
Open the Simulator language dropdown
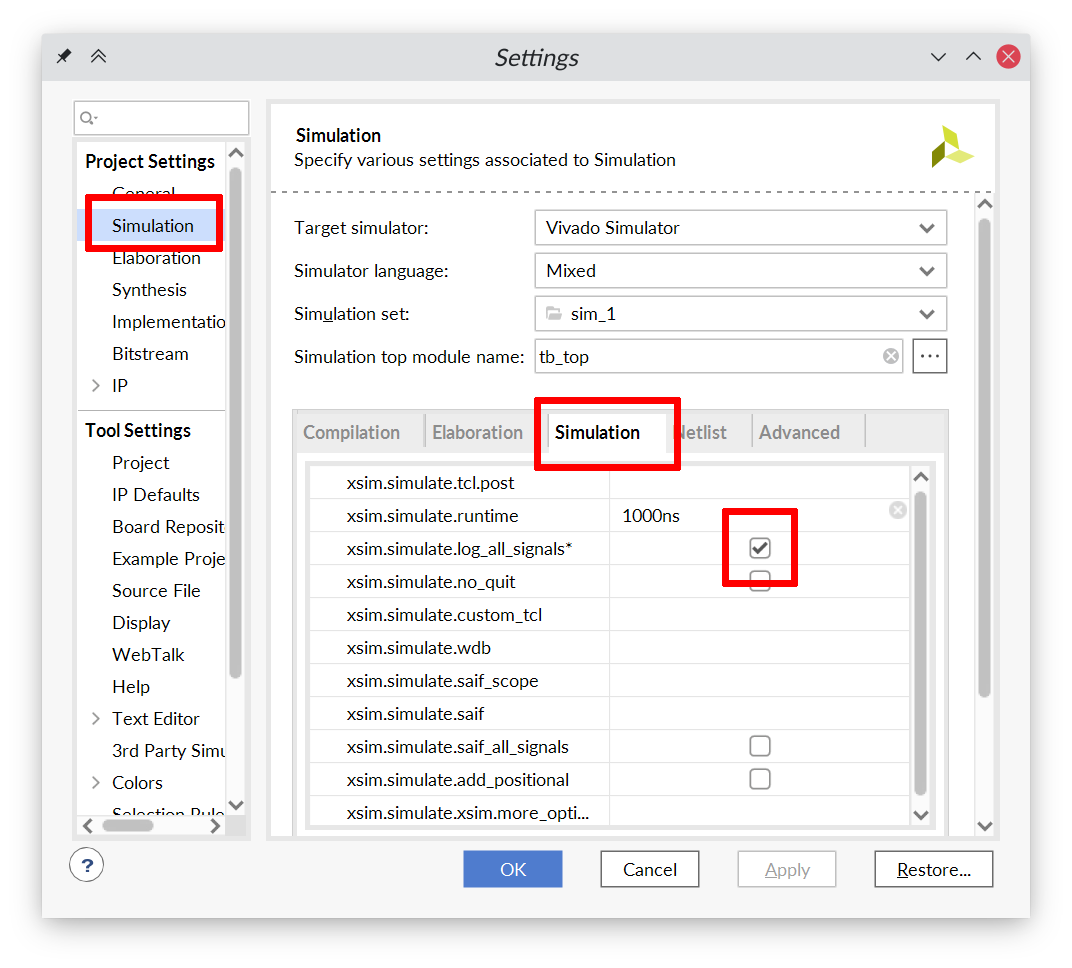[740, 271]
